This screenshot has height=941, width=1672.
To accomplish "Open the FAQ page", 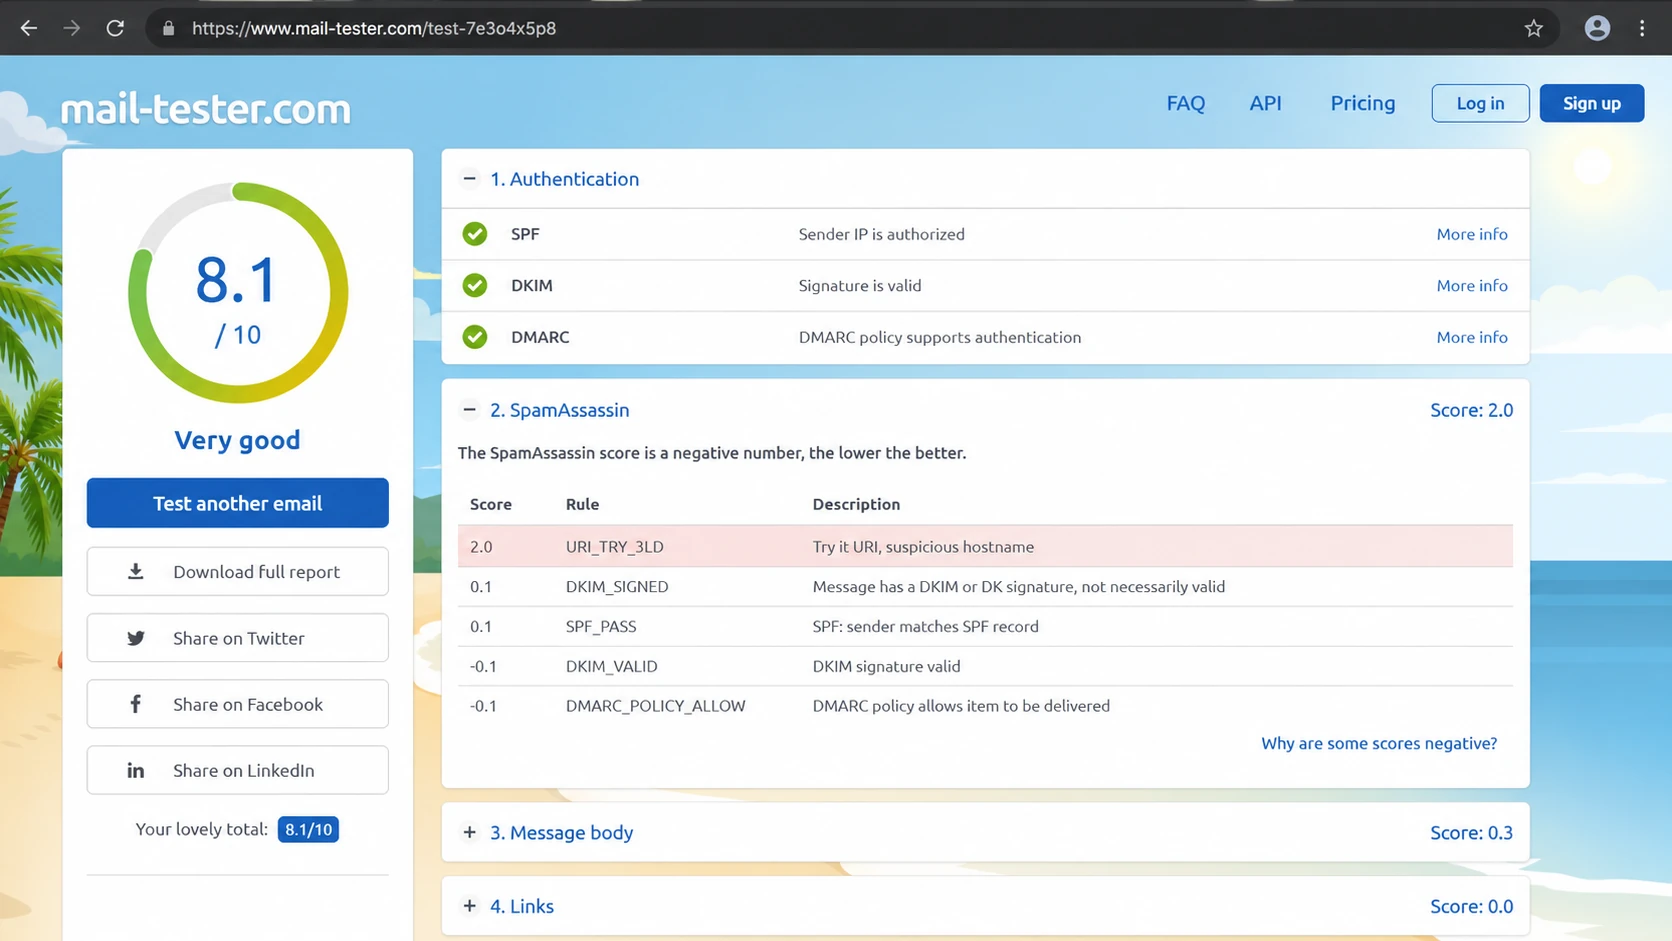I will [1185, 103].
